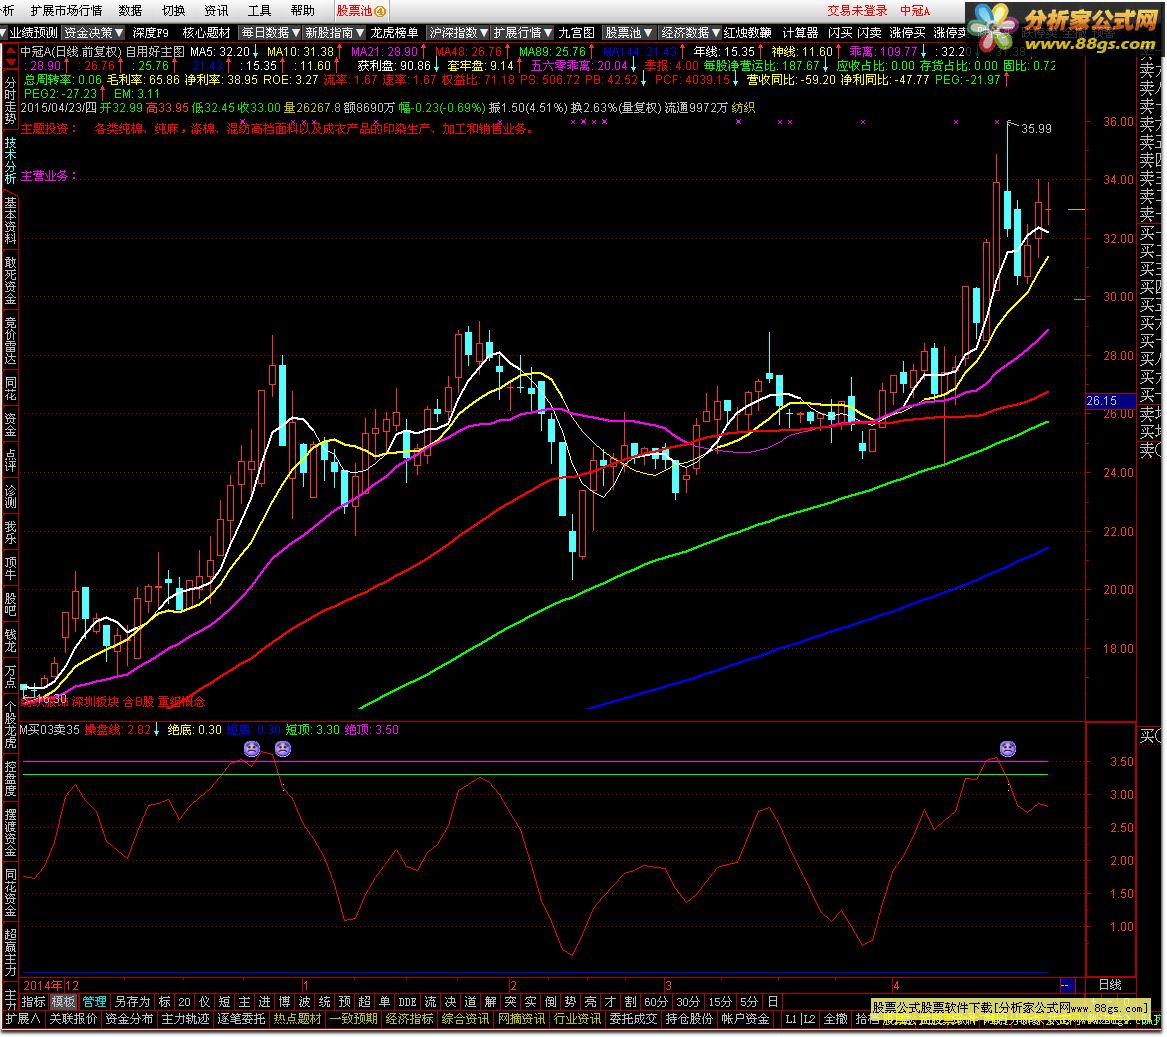Expand the 资金决策 dropdown
This screenshot has height=1037, width=1167.
[x=93, y=33]
